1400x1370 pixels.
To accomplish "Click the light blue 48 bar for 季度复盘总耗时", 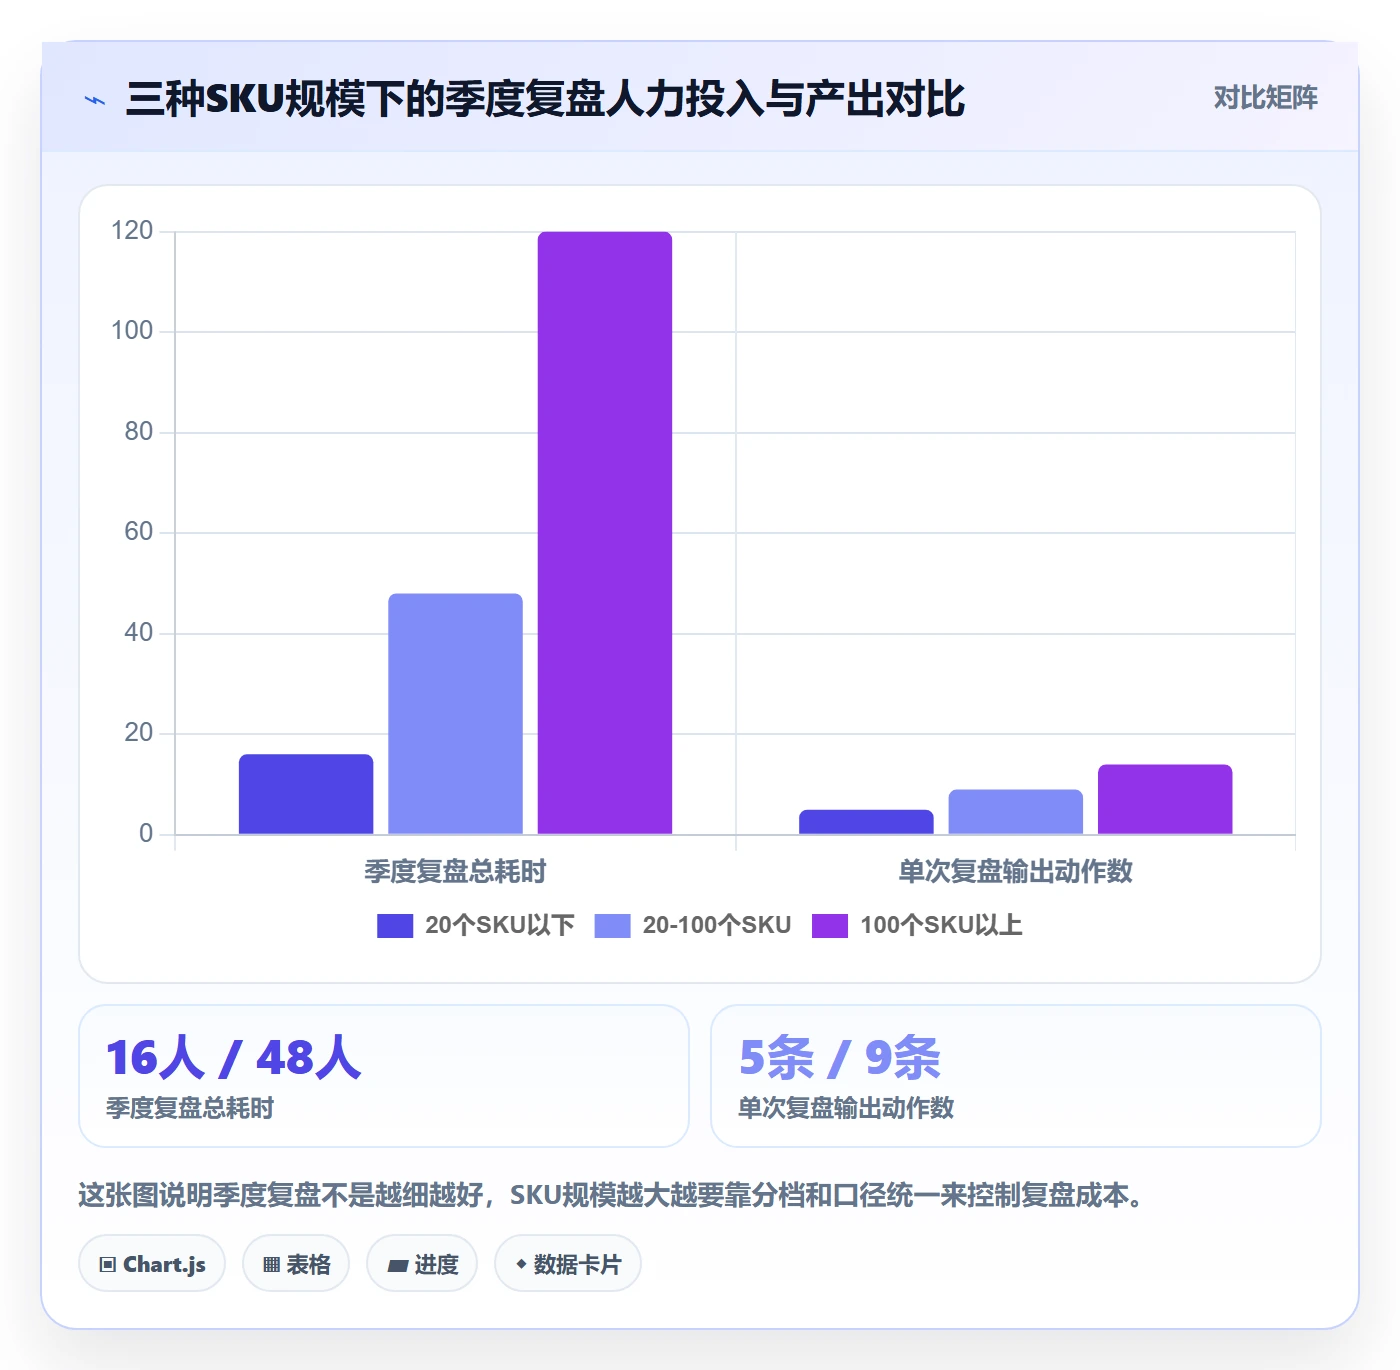I will click(x=455, y=714).
